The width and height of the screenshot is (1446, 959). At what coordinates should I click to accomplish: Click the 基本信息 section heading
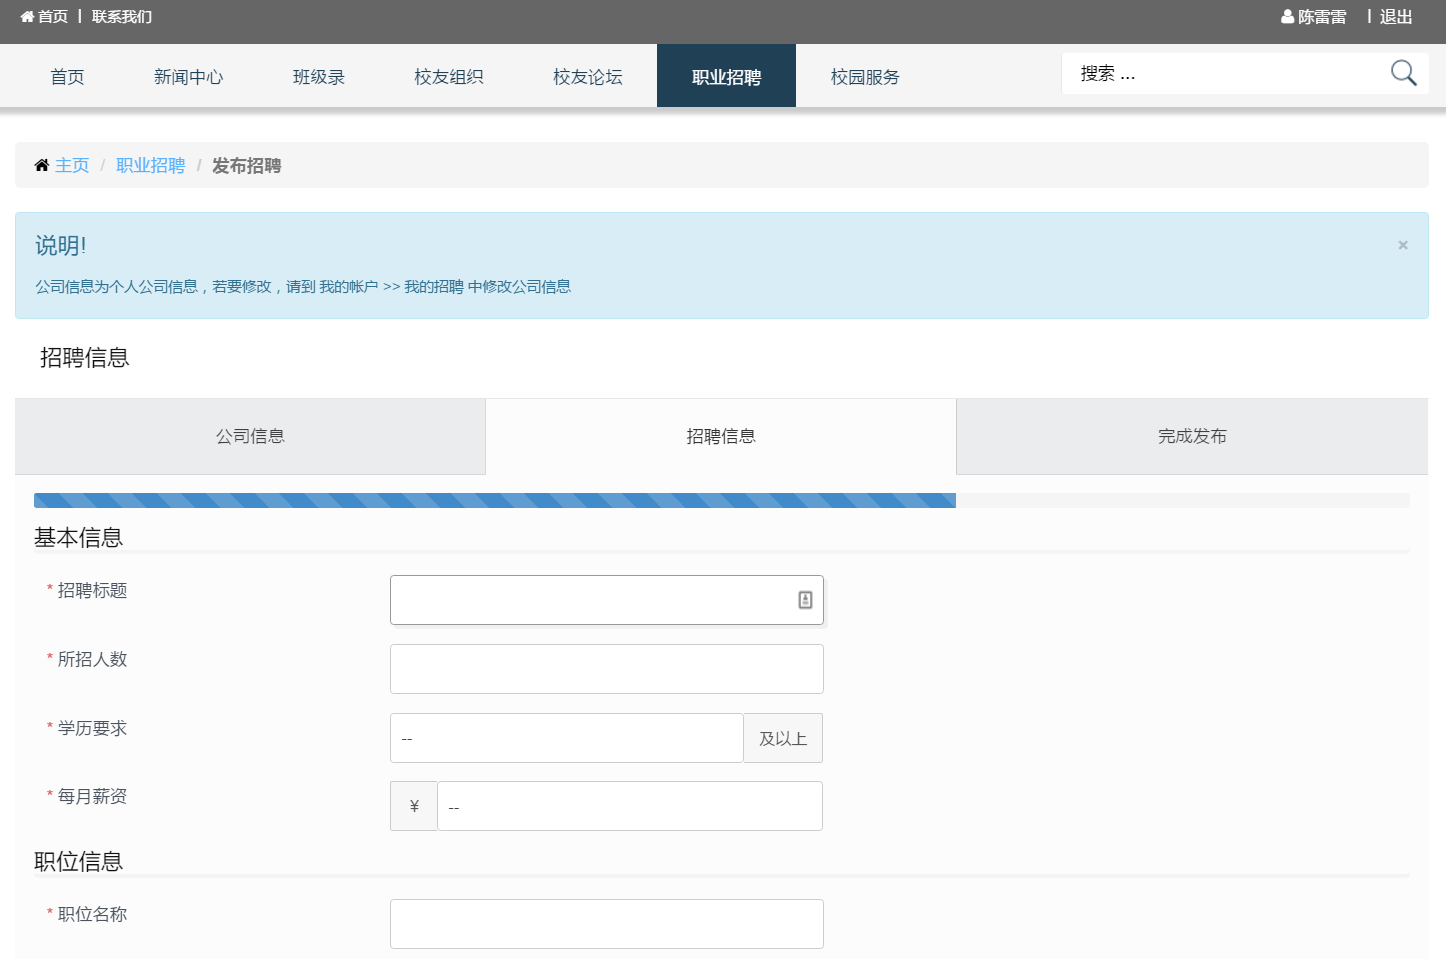pos(78,537)
